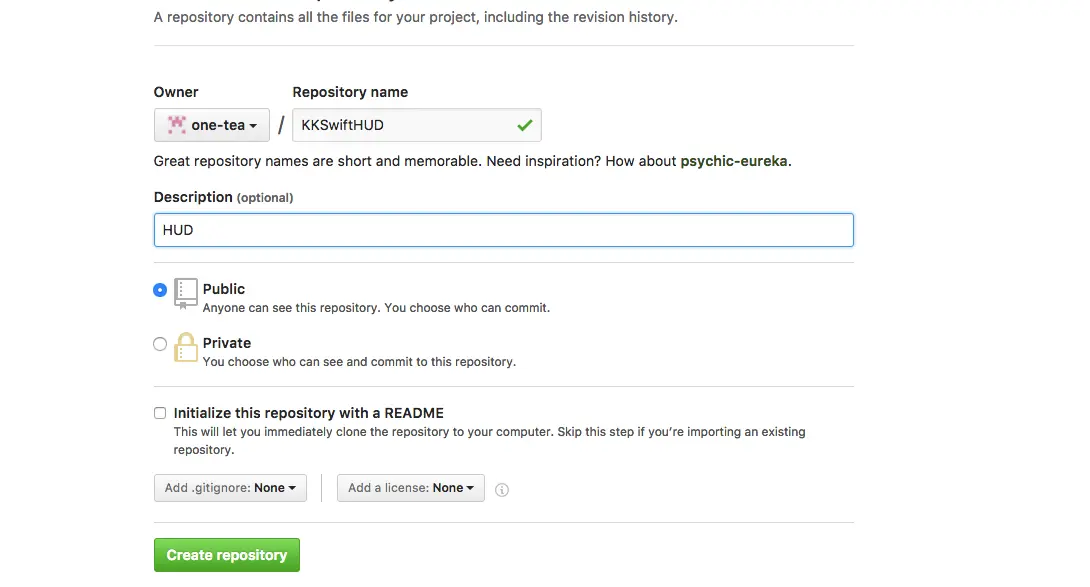
Task: Open the one-tea owner dropdown
Action: point(211,125)
